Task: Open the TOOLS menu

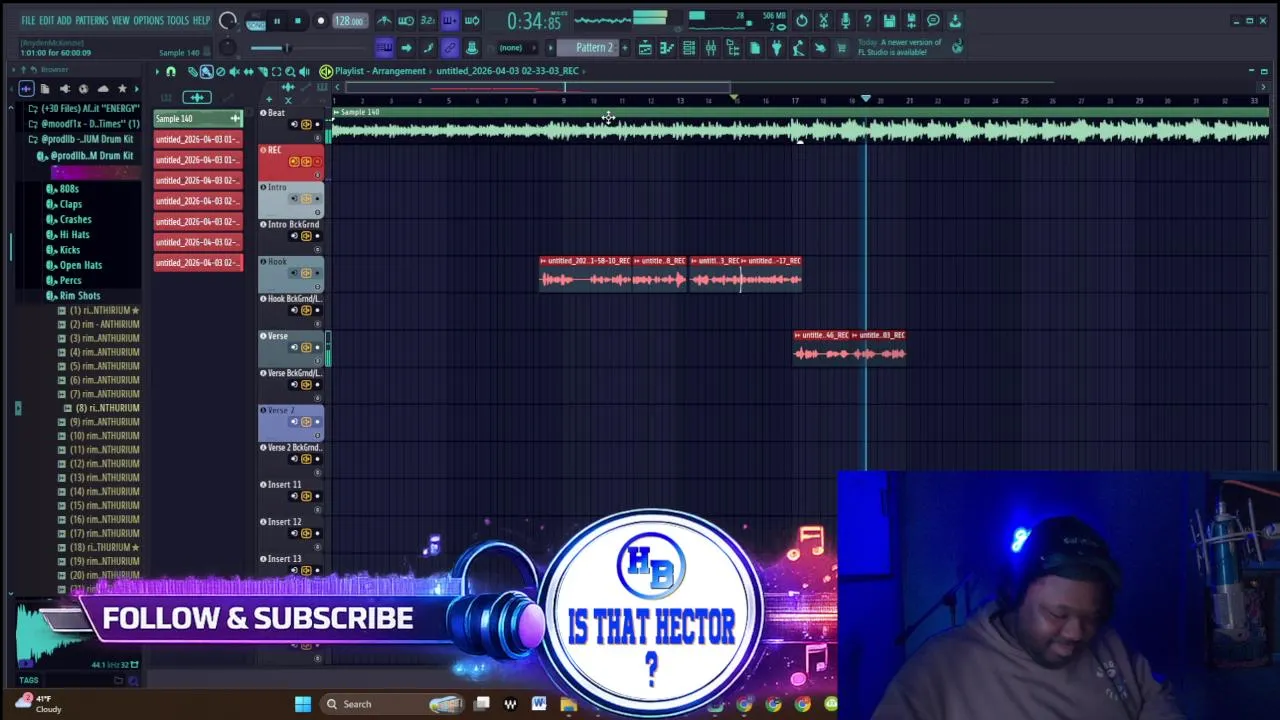Action: click(x=177, y=21)
